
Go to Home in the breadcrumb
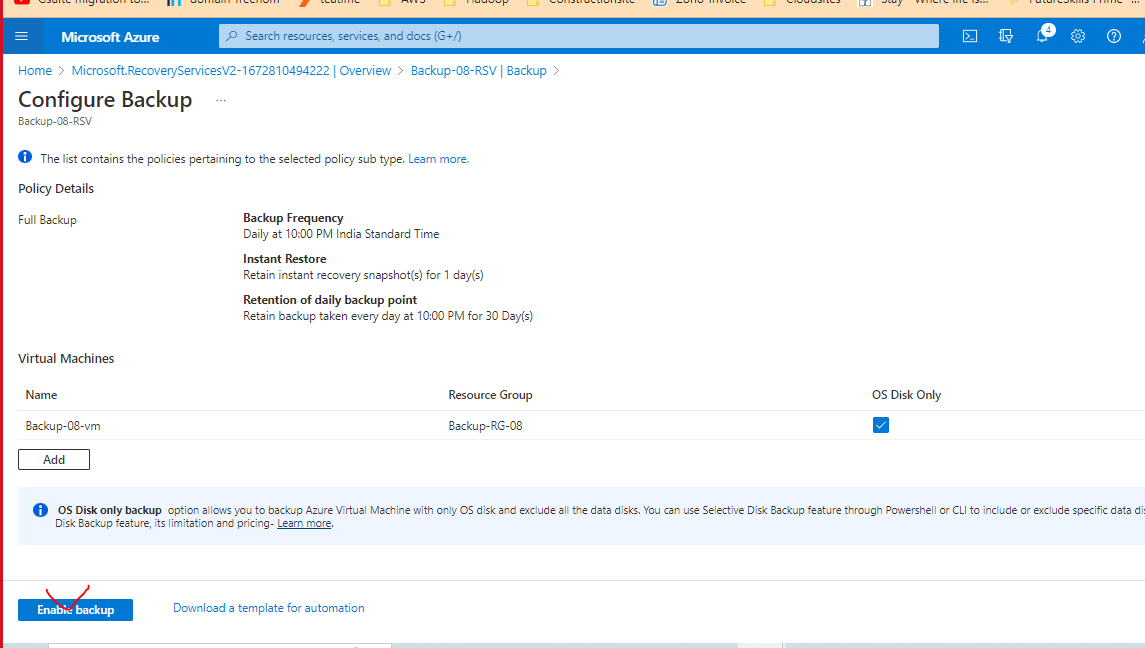[35, 71]
